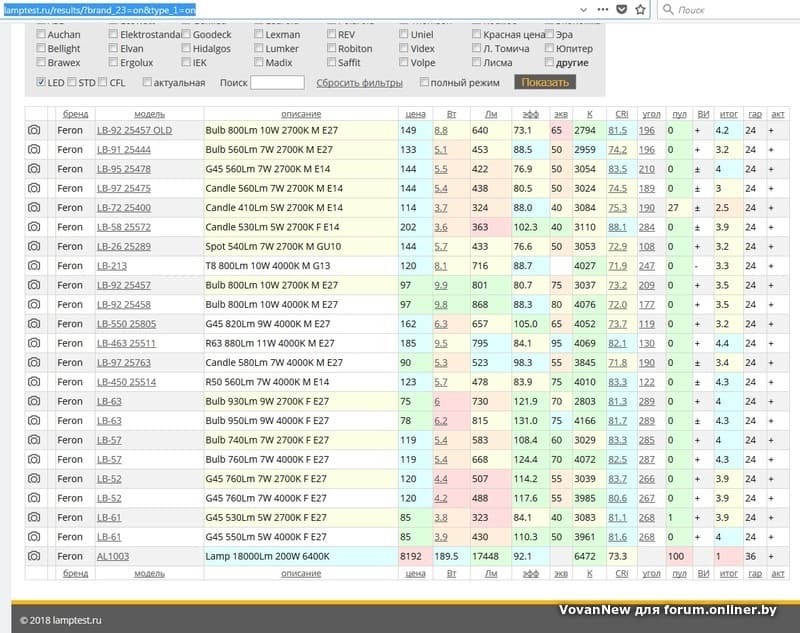
Task: Open photo of Feron LB-213 lamp
Action: point(34,266)
